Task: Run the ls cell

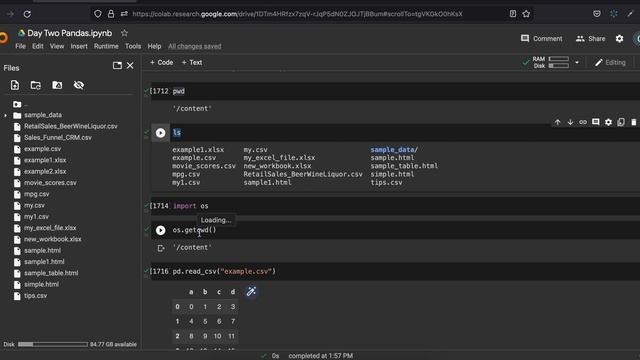Action: [160, 133]
